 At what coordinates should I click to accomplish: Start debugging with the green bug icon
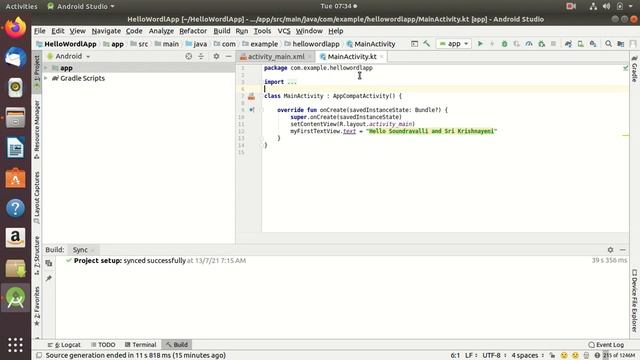pos(504,44)
